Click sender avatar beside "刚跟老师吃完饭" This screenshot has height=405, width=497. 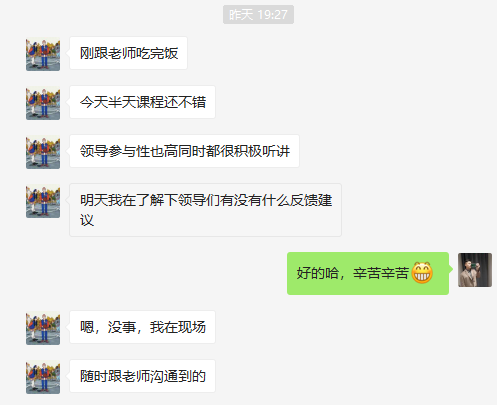coord(43,54)
